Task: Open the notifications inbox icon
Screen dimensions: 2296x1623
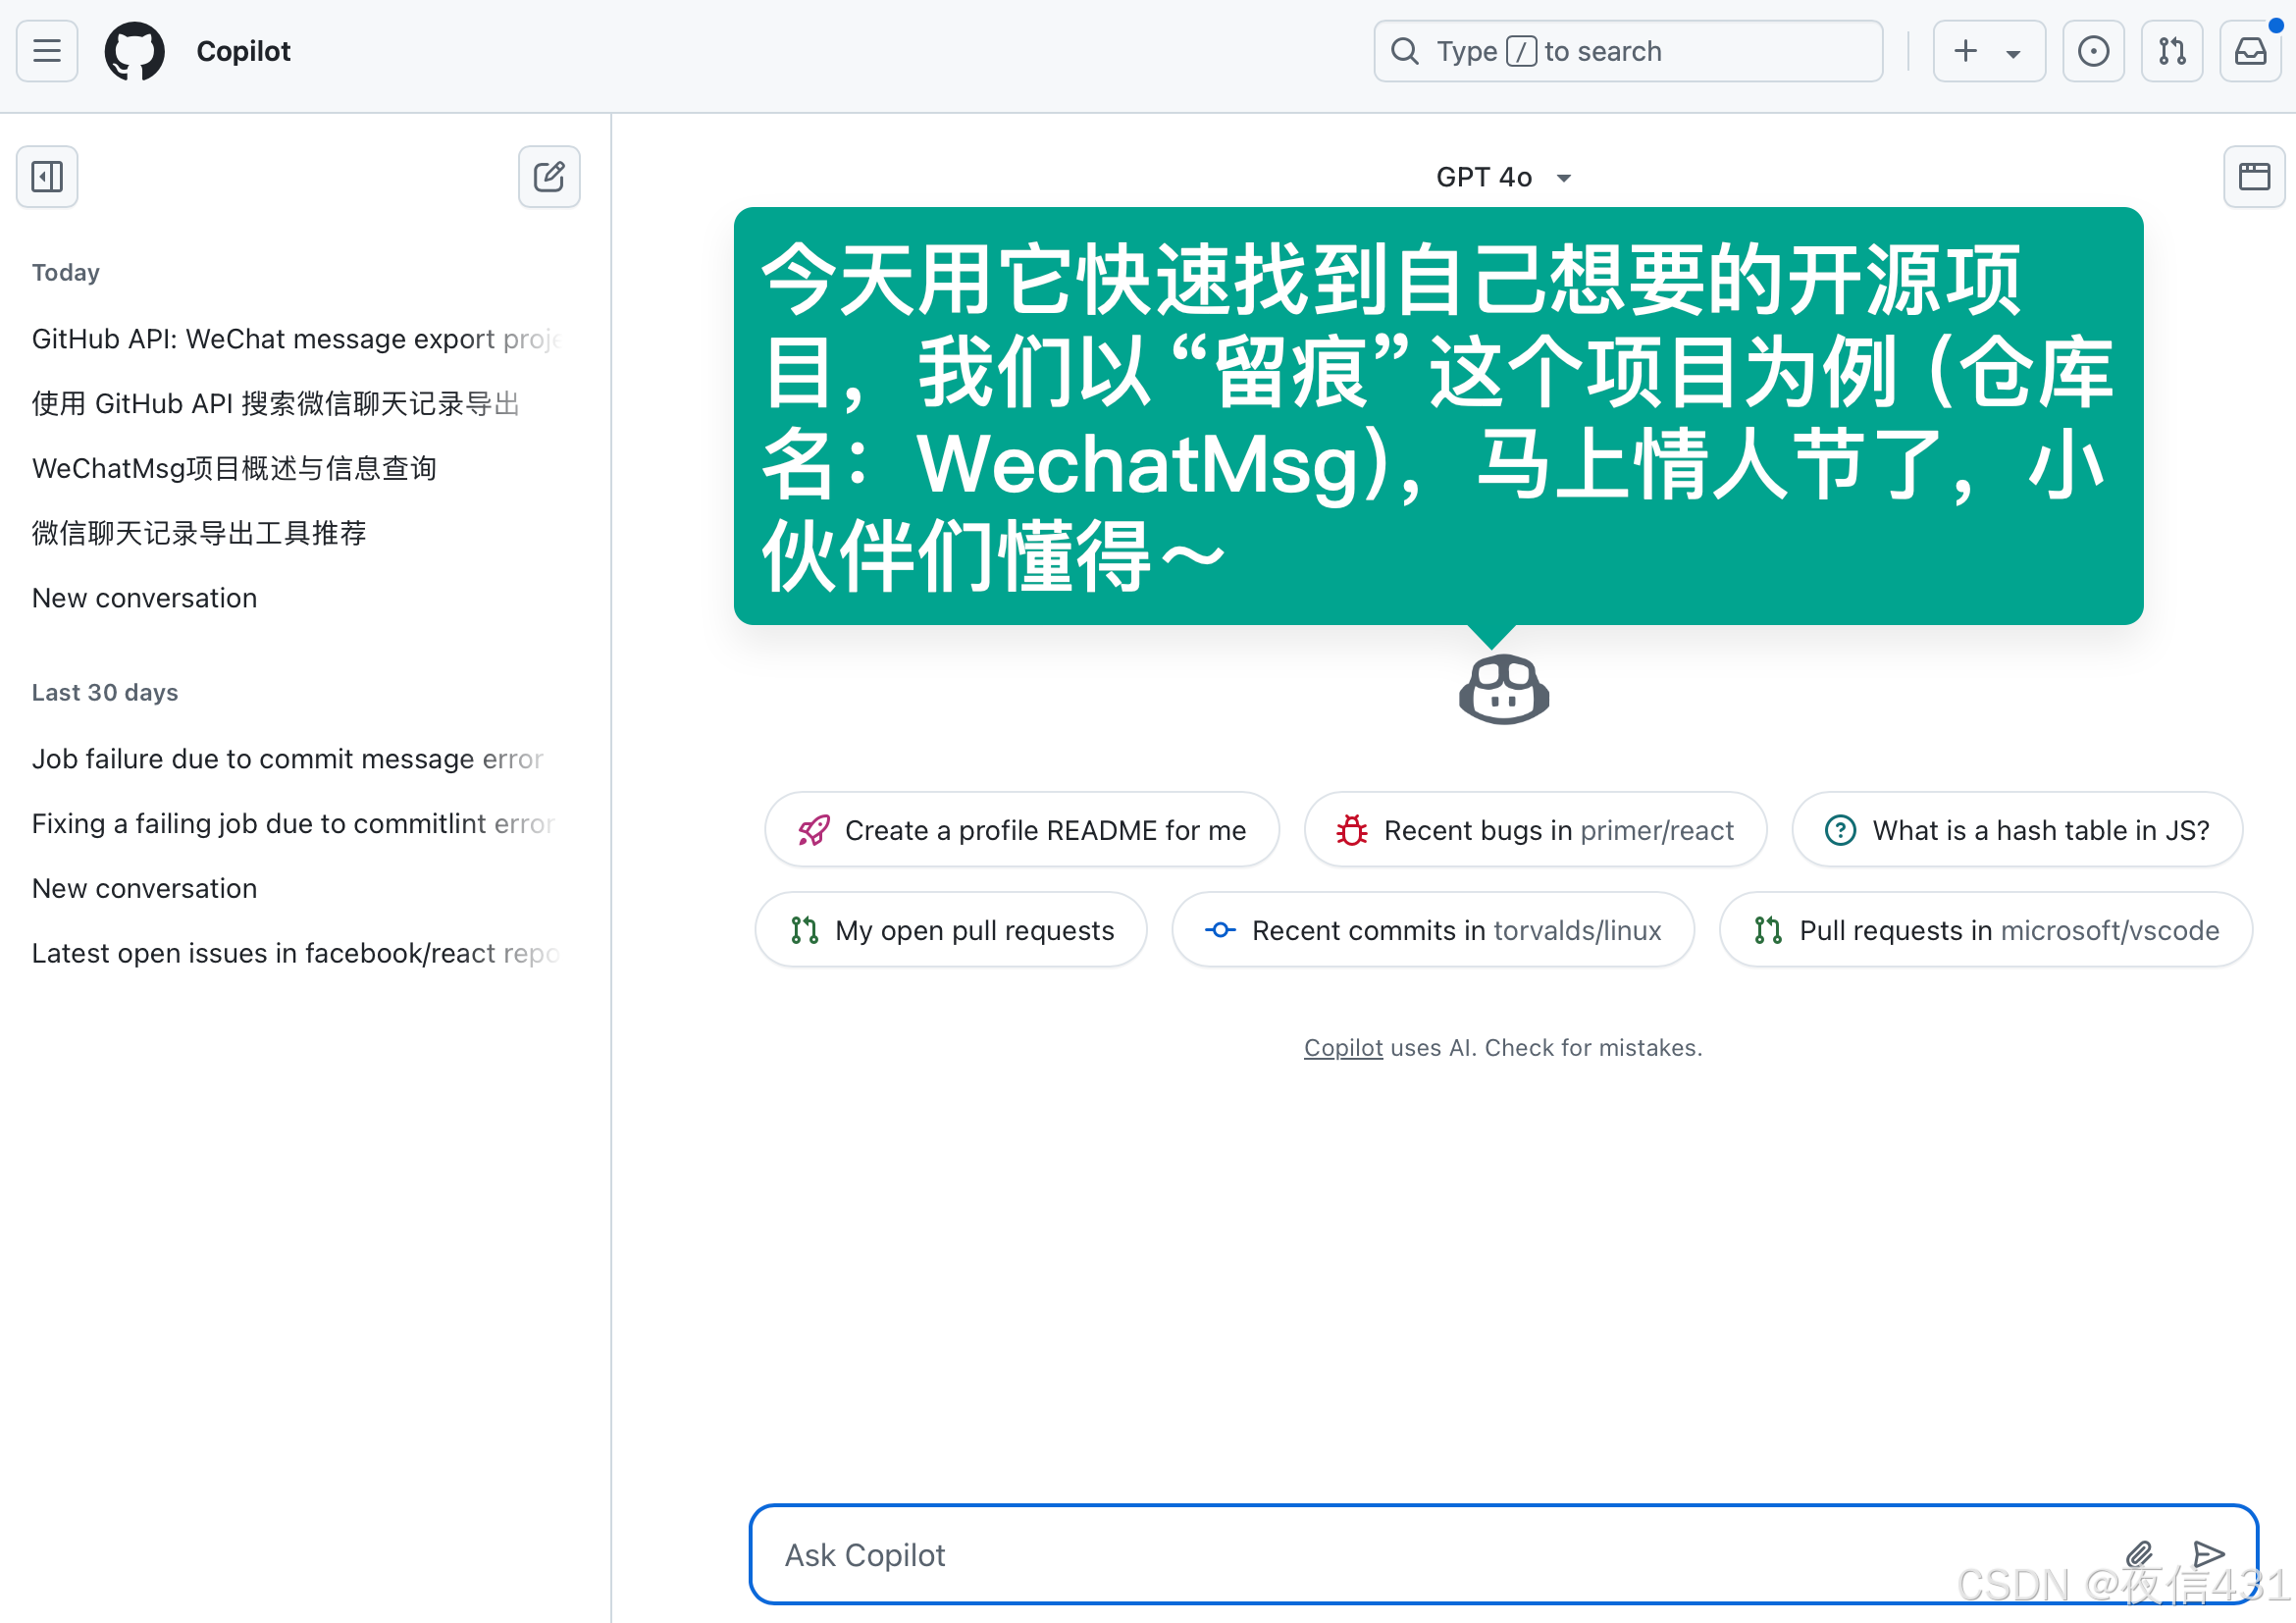Action: pos(2250,51)
